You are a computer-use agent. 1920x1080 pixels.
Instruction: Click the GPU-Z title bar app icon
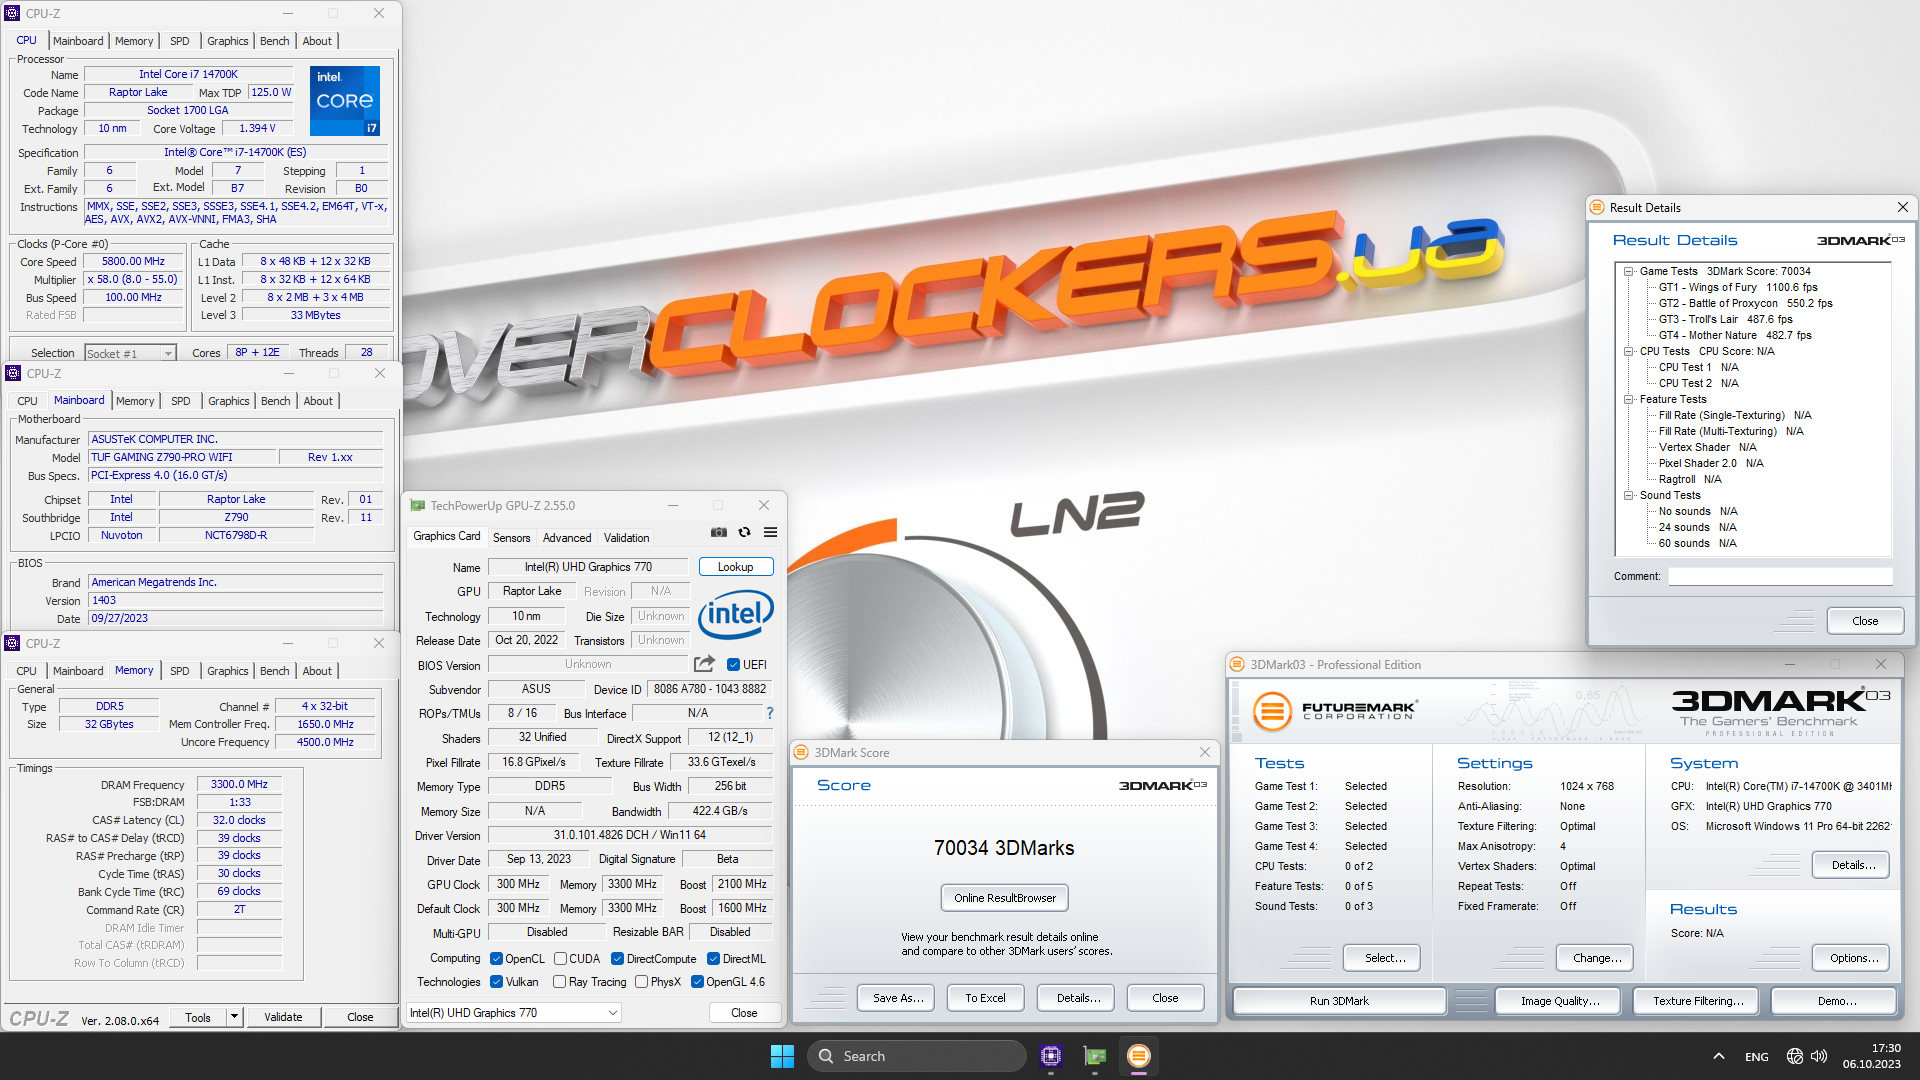418,505
